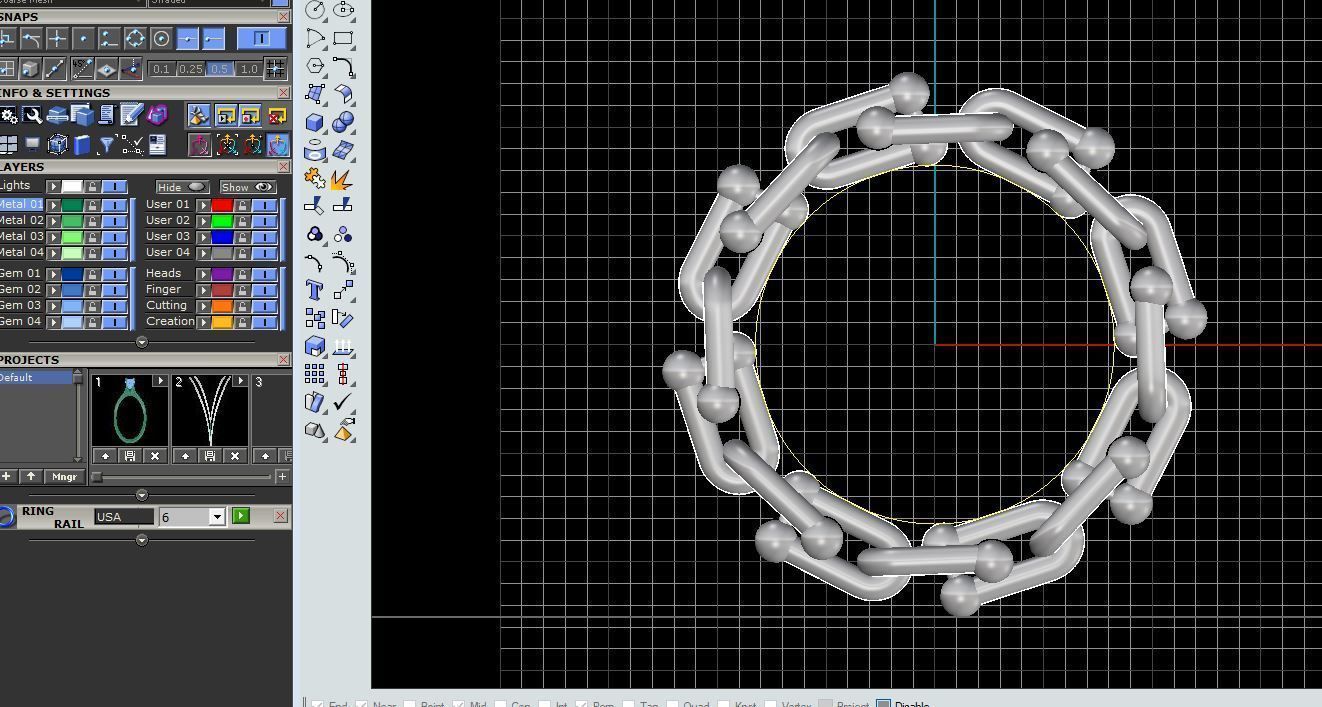Run the Ring Rail green play button
The height and width of the screenshot is (707, 1322).
pos(241,516)
